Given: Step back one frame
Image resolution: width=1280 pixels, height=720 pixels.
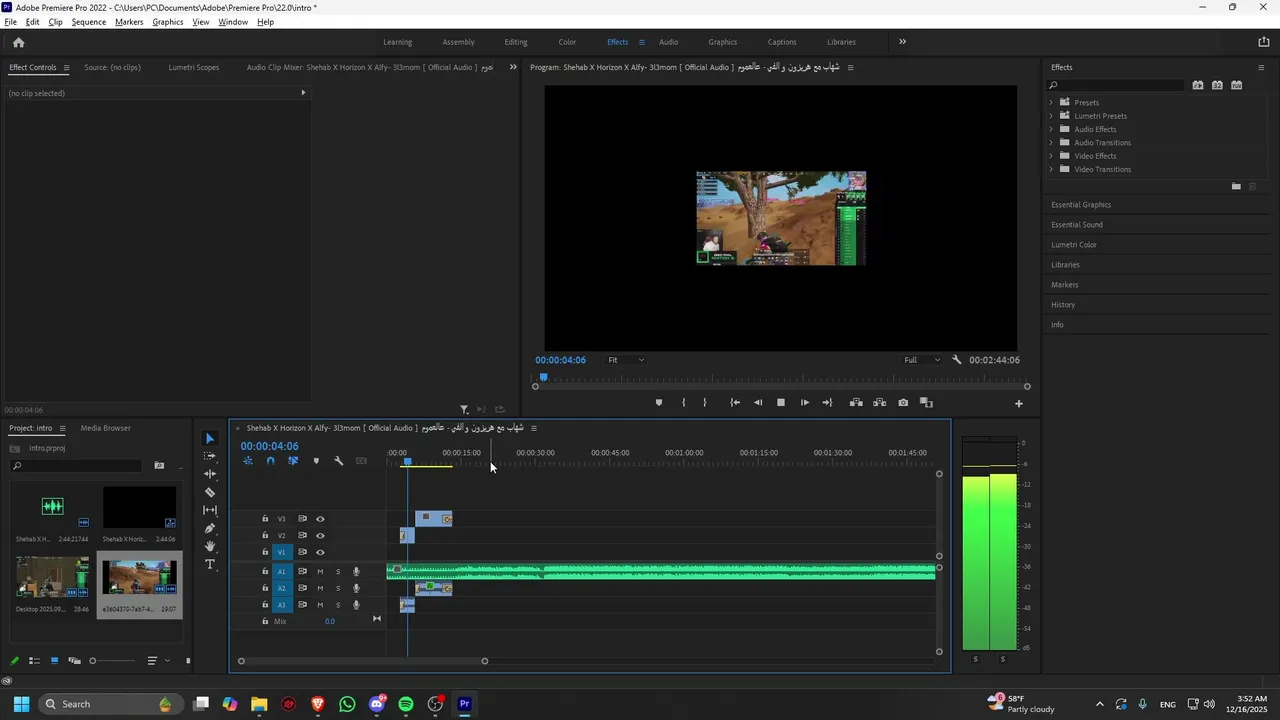Looking at the screenshot, I should pyautogui.click(x=758, y=402).
